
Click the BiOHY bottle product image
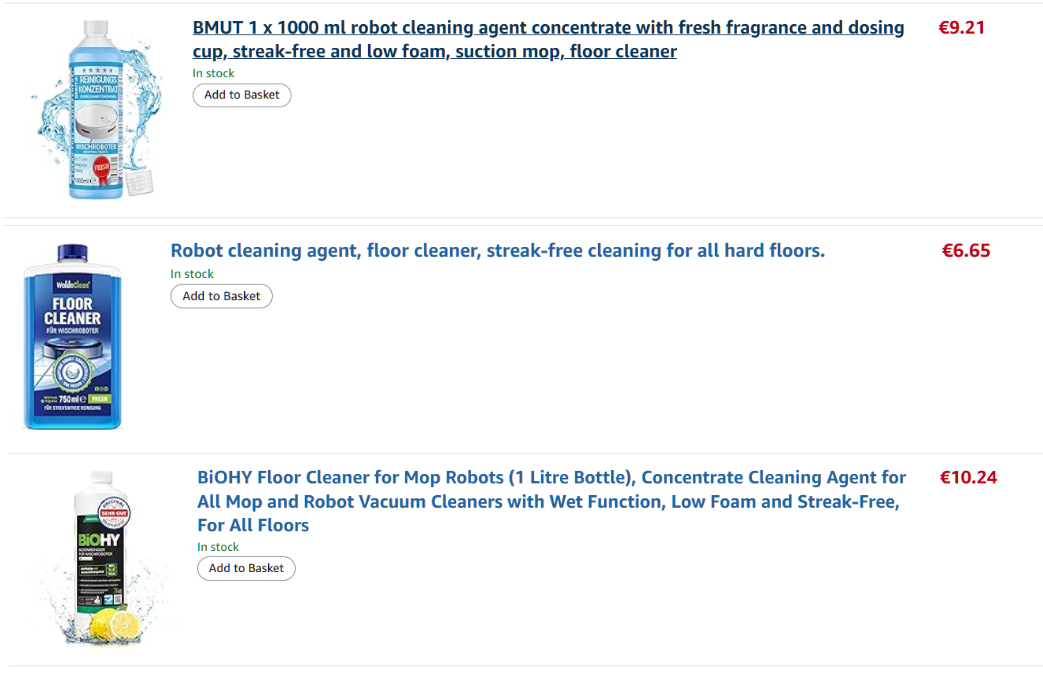[x=100, y=556]
